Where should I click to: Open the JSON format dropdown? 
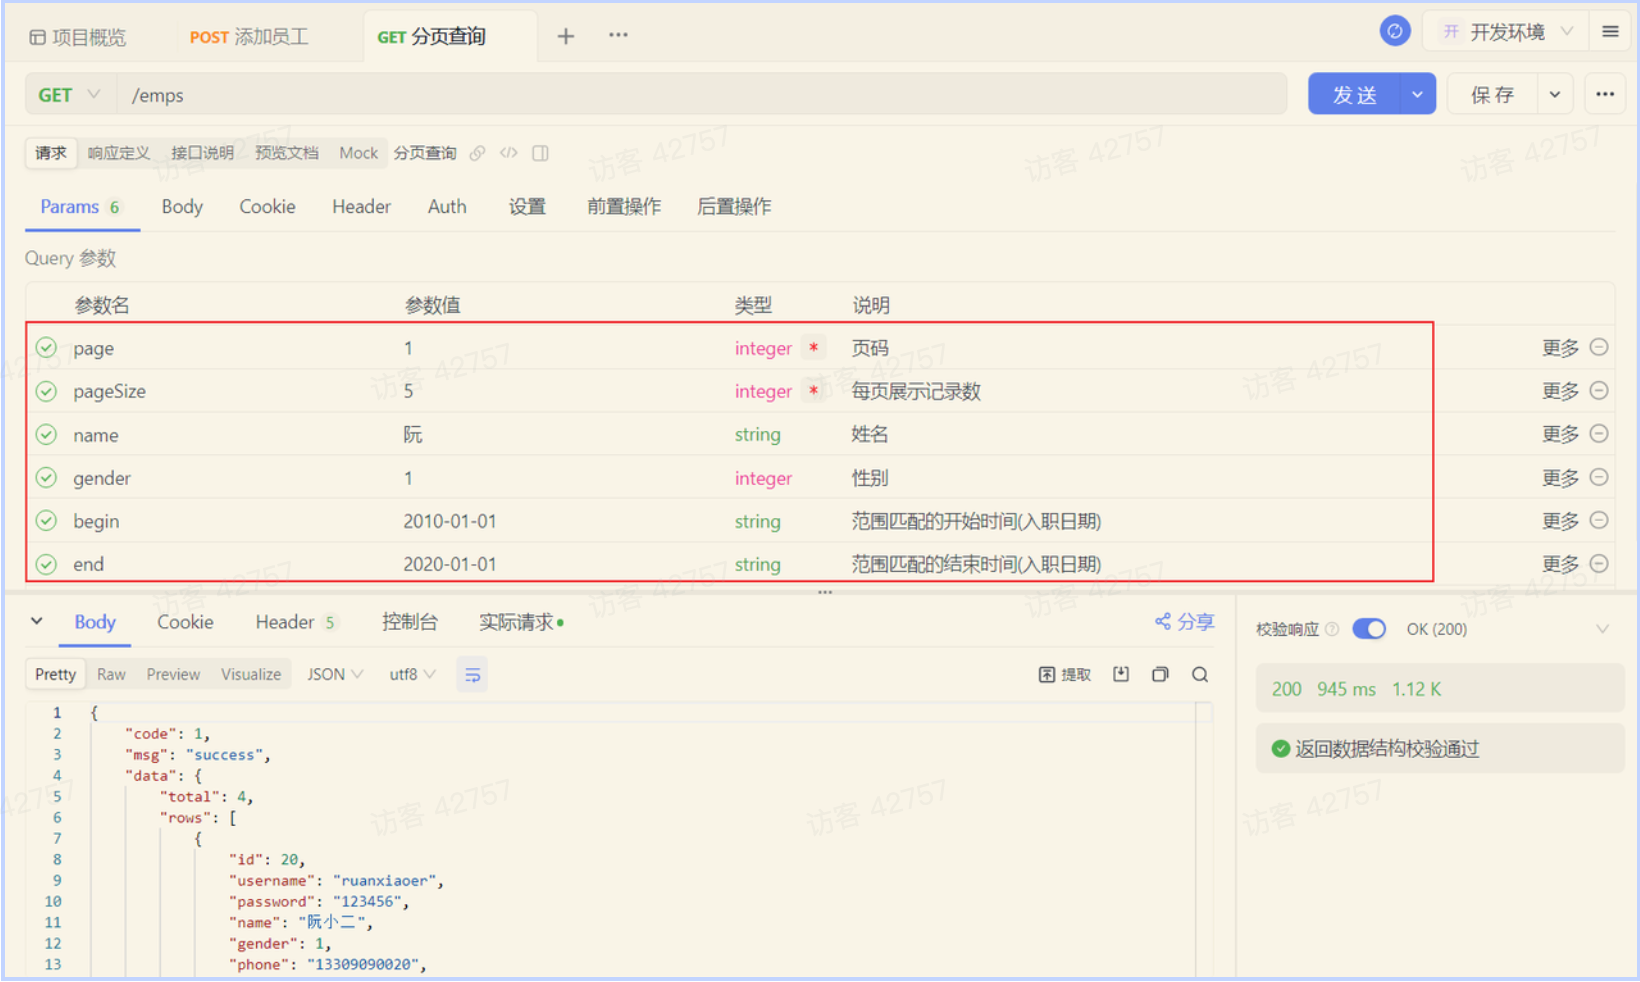tap(333, 674)
